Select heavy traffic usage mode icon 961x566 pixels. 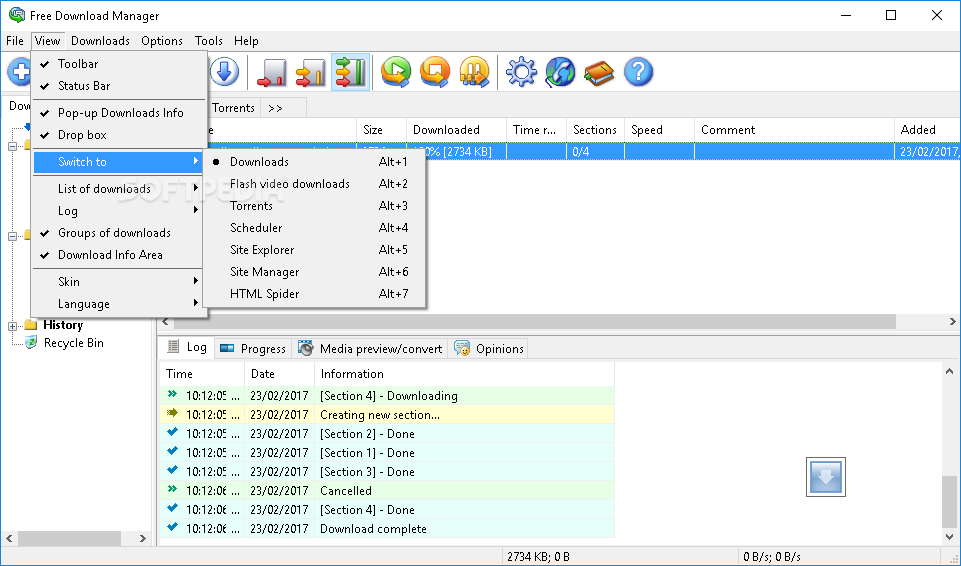(x=351, y=72)
